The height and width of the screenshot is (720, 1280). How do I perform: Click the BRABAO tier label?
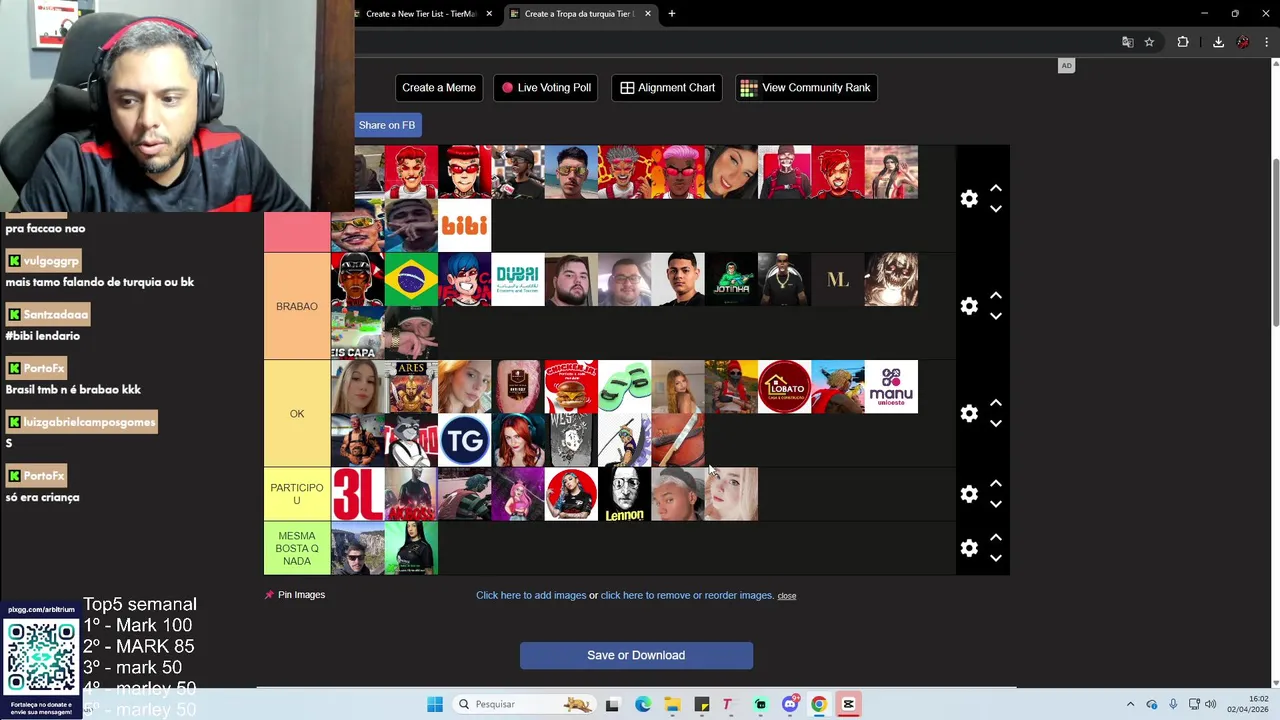[297, 306]
